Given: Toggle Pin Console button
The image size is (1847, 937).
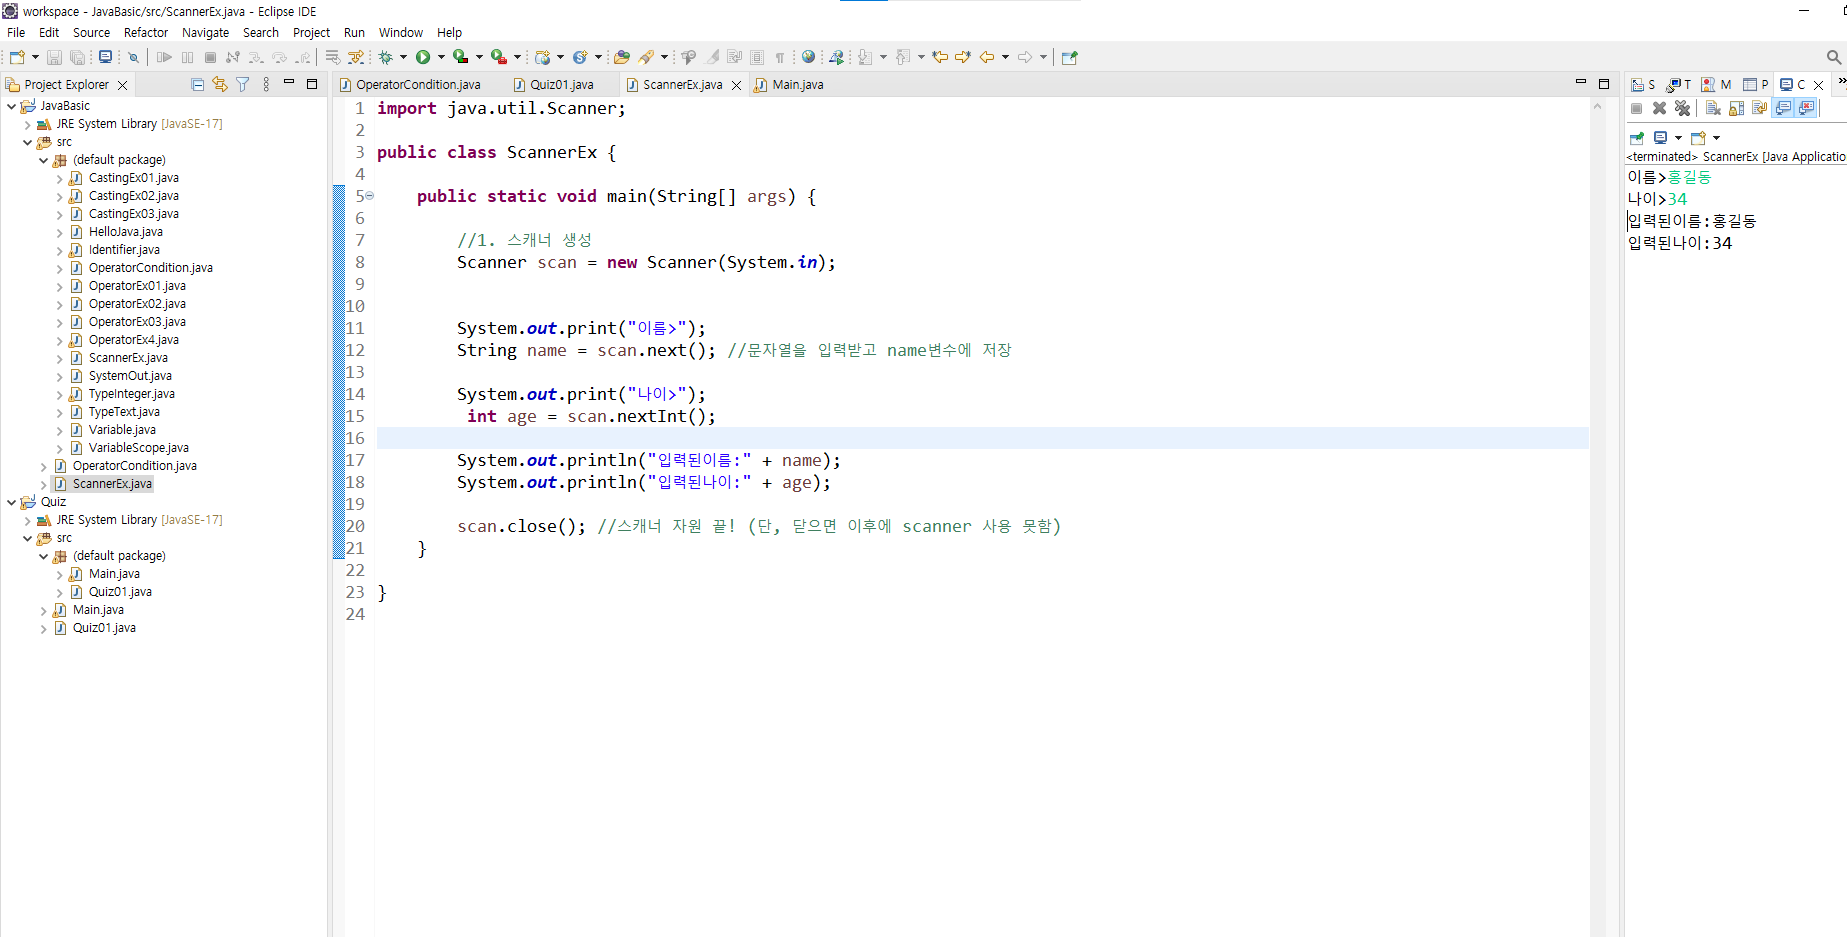Looking at the screenshot, I should coord(1637,138).
